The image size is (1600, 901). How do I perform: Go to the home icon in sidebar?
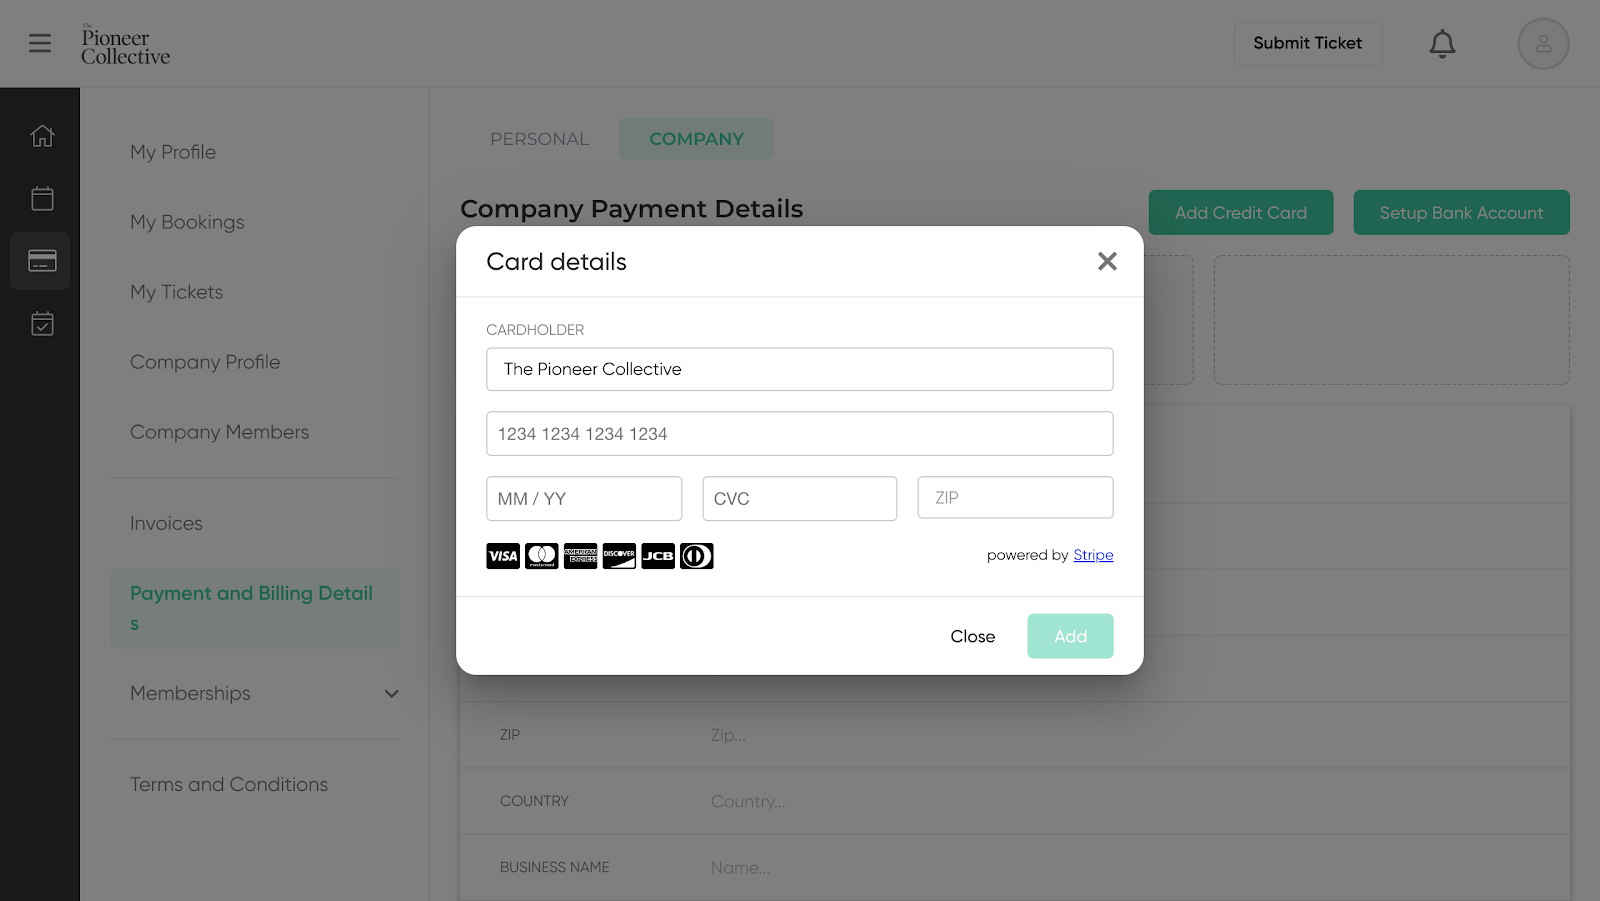(42, 135)
